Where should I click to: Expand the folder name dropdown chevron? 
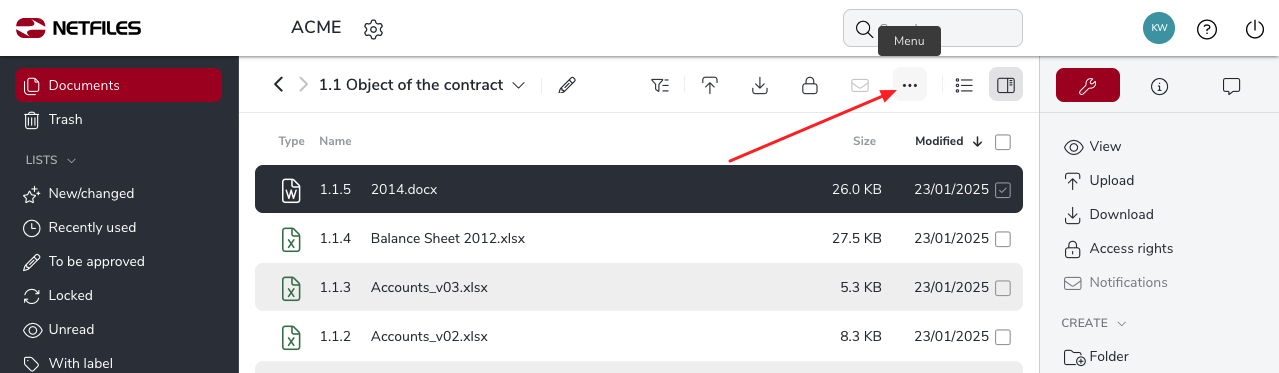point(519,85)
